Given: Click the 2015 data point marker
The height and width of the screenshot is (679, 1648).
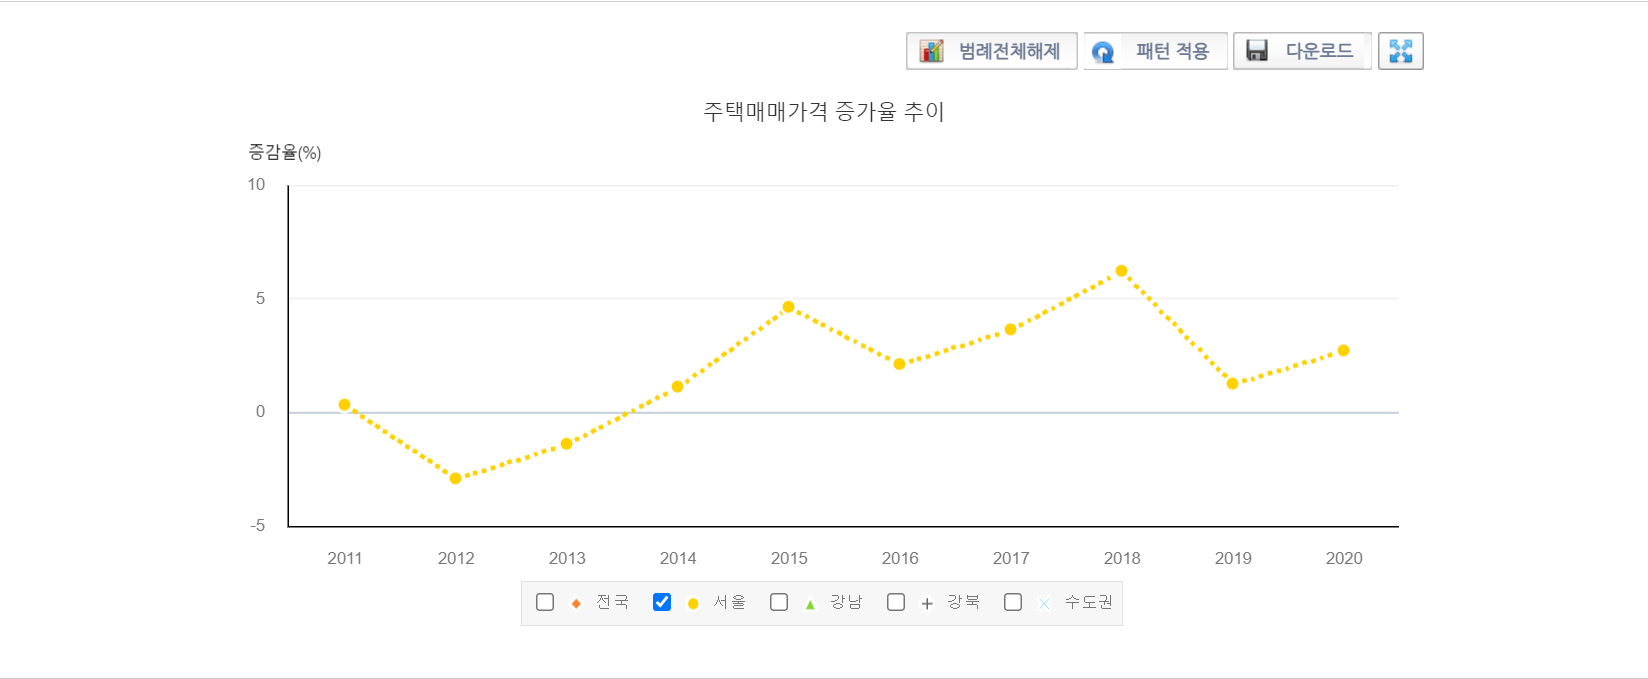Looking at the screenshot, I should click(789, 307).
